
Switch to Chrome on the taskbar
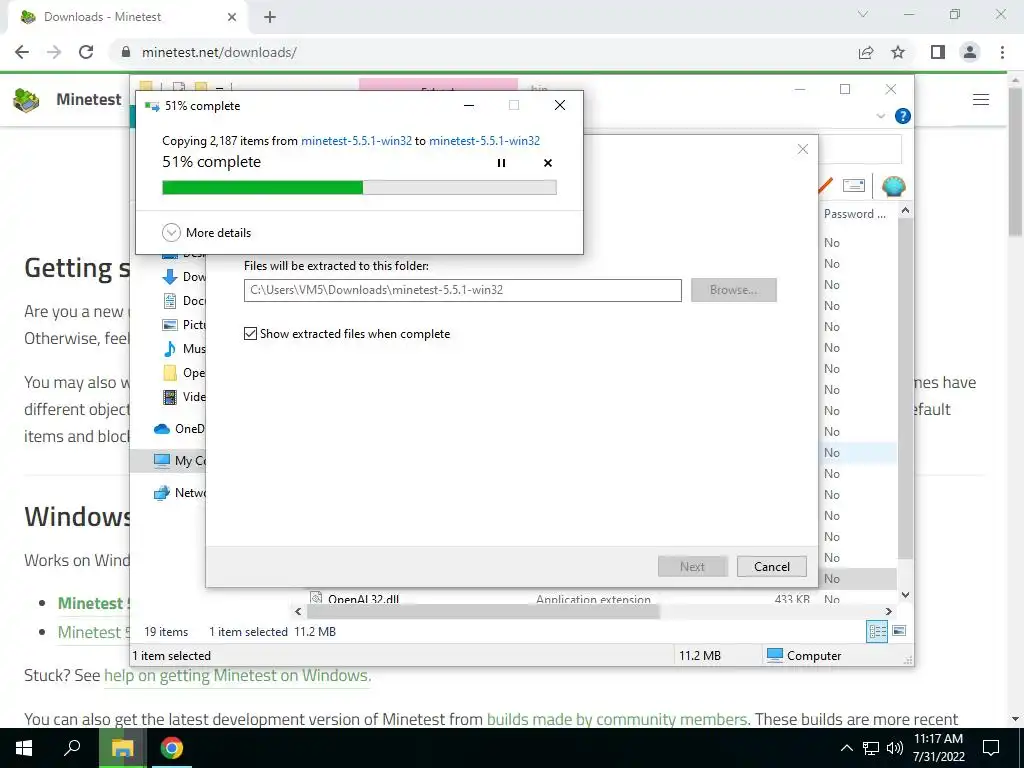[x=172, y=748]
